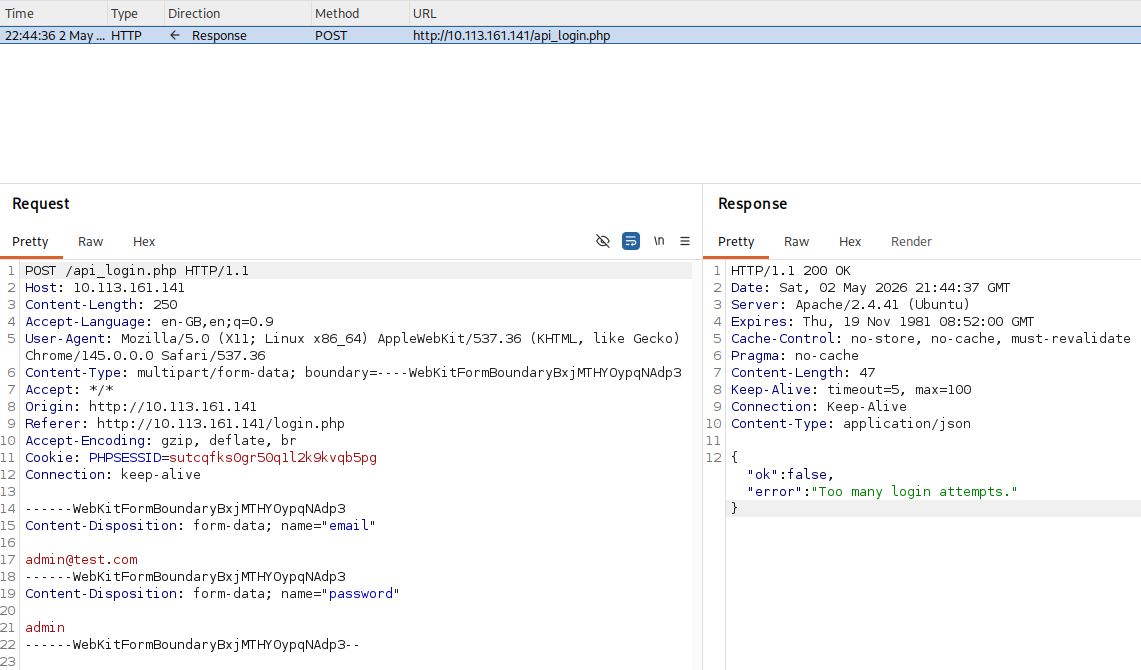The image size is (1141, 670).
Task: Click the Content-Type application/json line
Action: [851, 423]
